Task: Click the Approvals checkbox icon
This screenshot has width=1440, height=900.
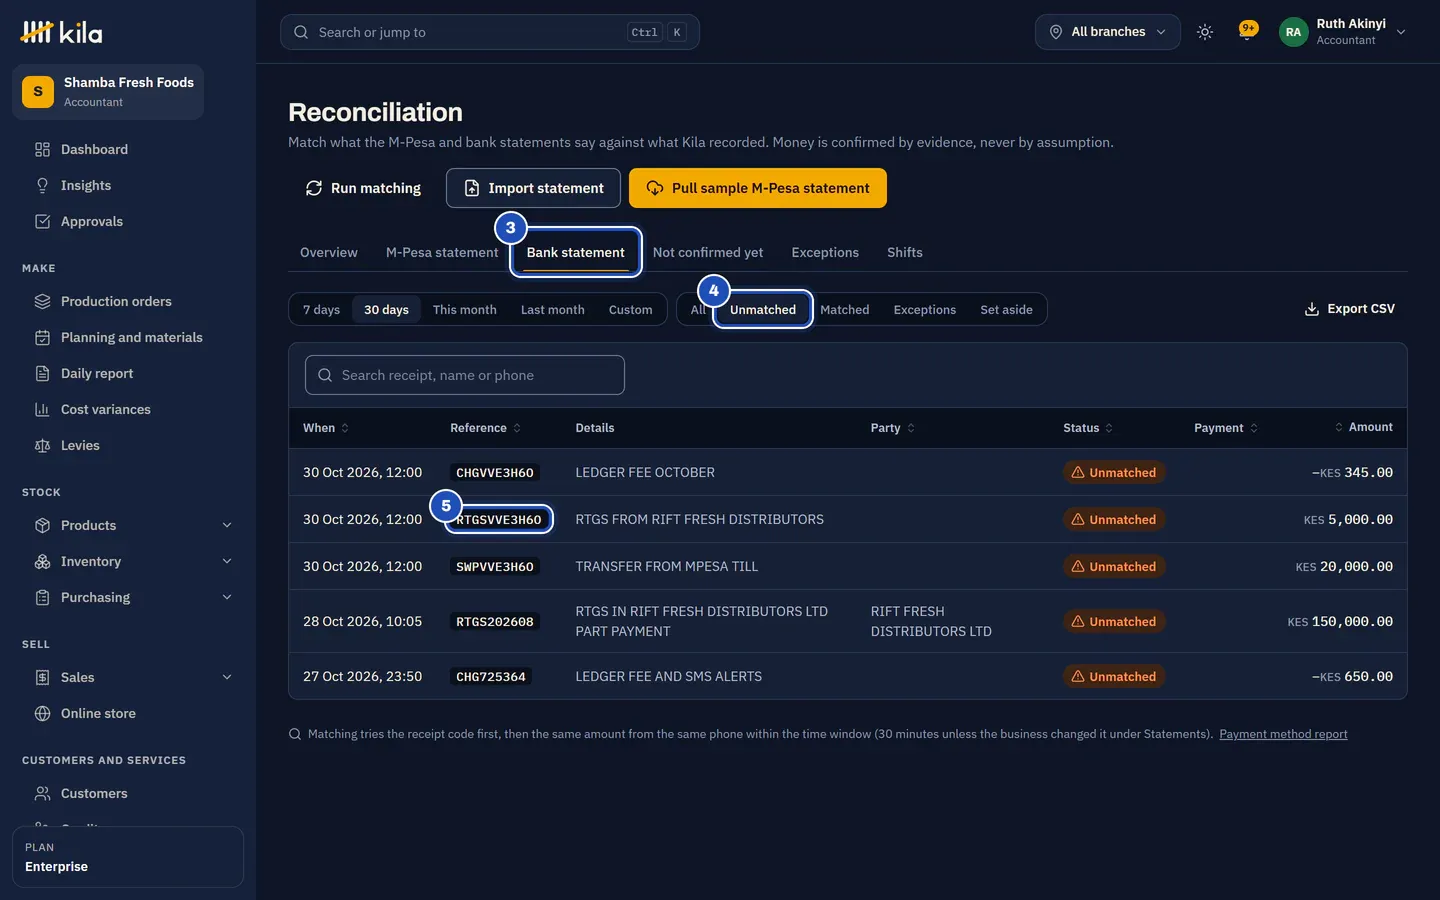Action: pos(42,222)
